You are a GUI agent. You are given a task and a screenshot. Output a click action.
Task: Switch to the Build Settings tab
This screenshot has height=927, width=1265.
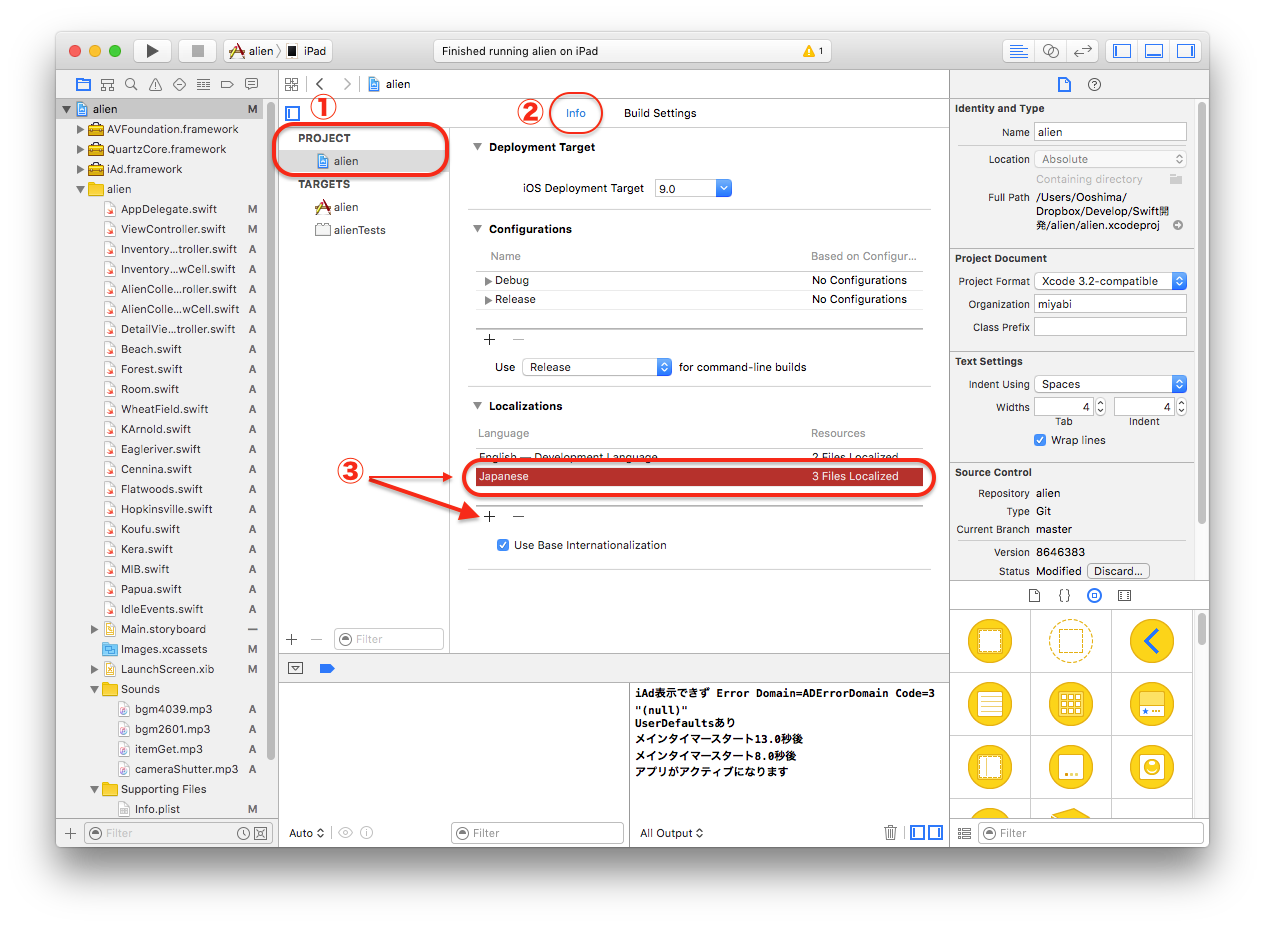[x=660, y=113]
